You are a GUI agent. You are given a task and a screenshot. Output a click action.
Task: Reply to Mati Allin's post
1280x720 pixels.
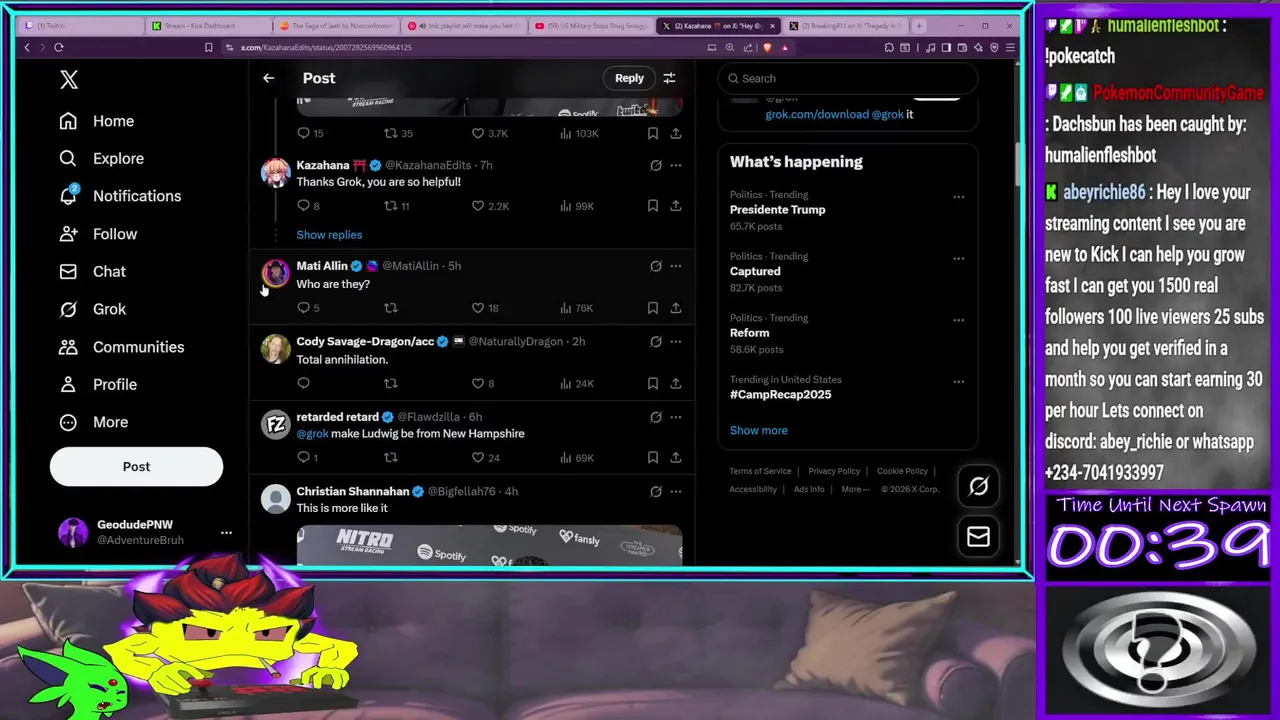(x=303, y=308)
